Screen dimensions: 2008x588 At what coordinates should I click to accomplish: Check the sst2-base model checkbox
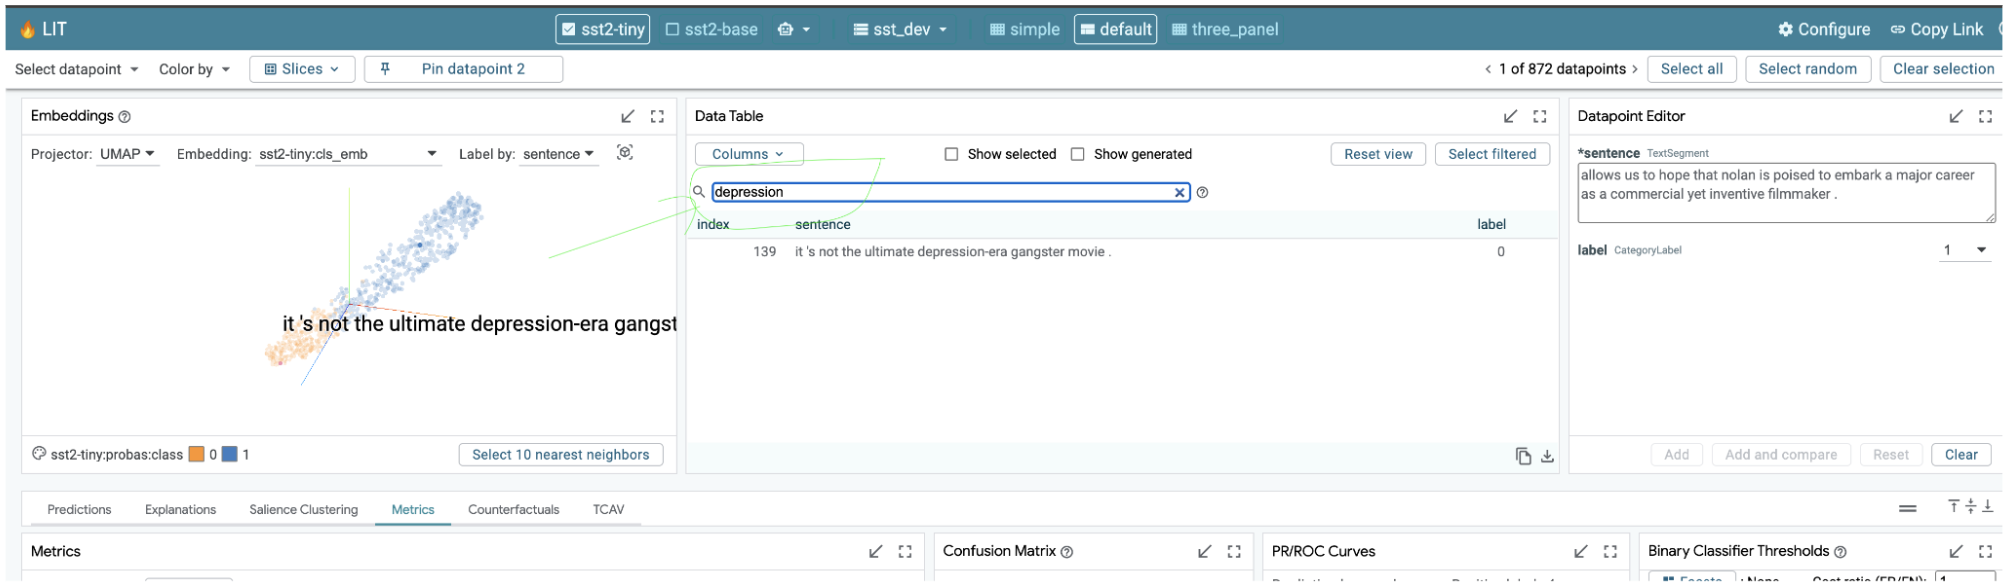[673, 30]
